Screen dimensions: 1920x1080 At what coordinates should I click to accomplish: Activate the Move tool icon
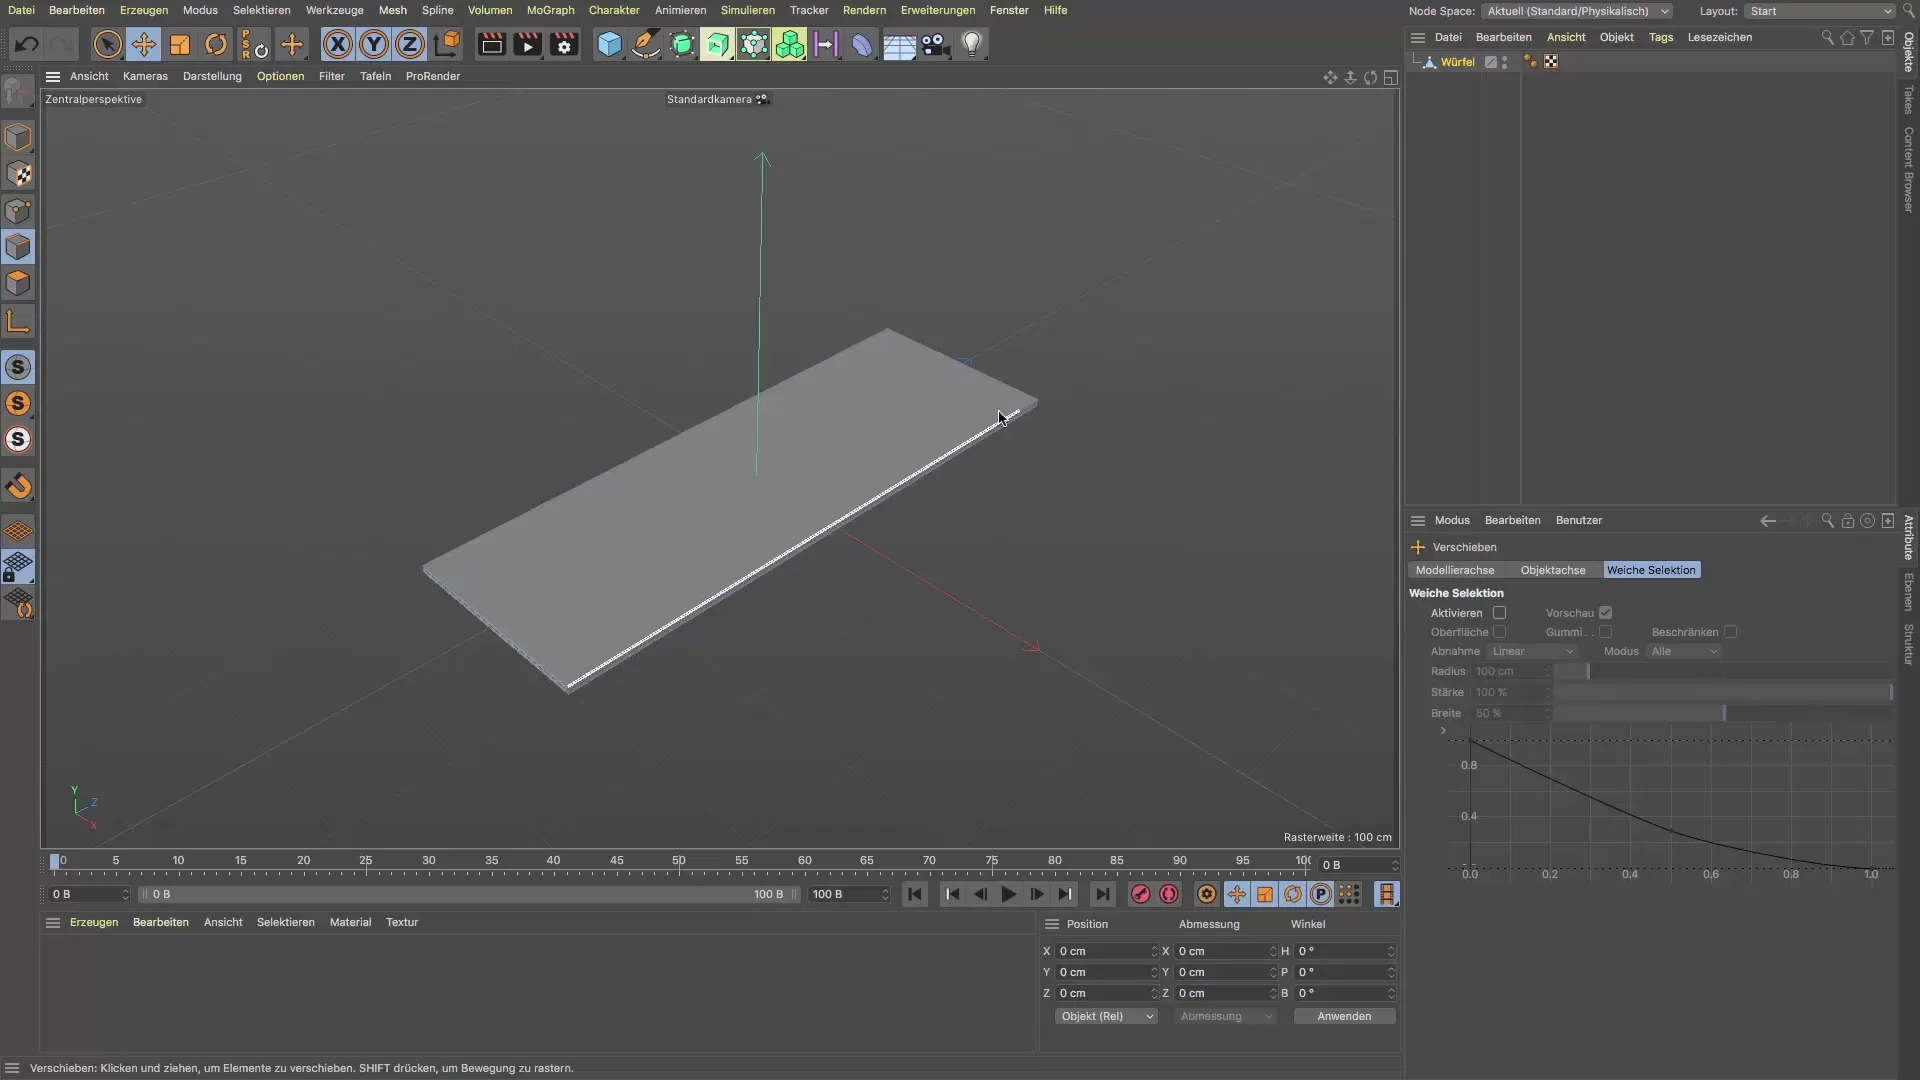[x=143, y=44]
